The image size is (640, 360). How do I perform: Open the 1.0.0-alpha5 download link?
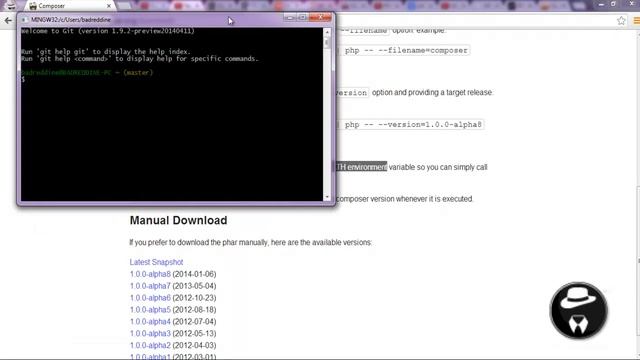[150, 309]
